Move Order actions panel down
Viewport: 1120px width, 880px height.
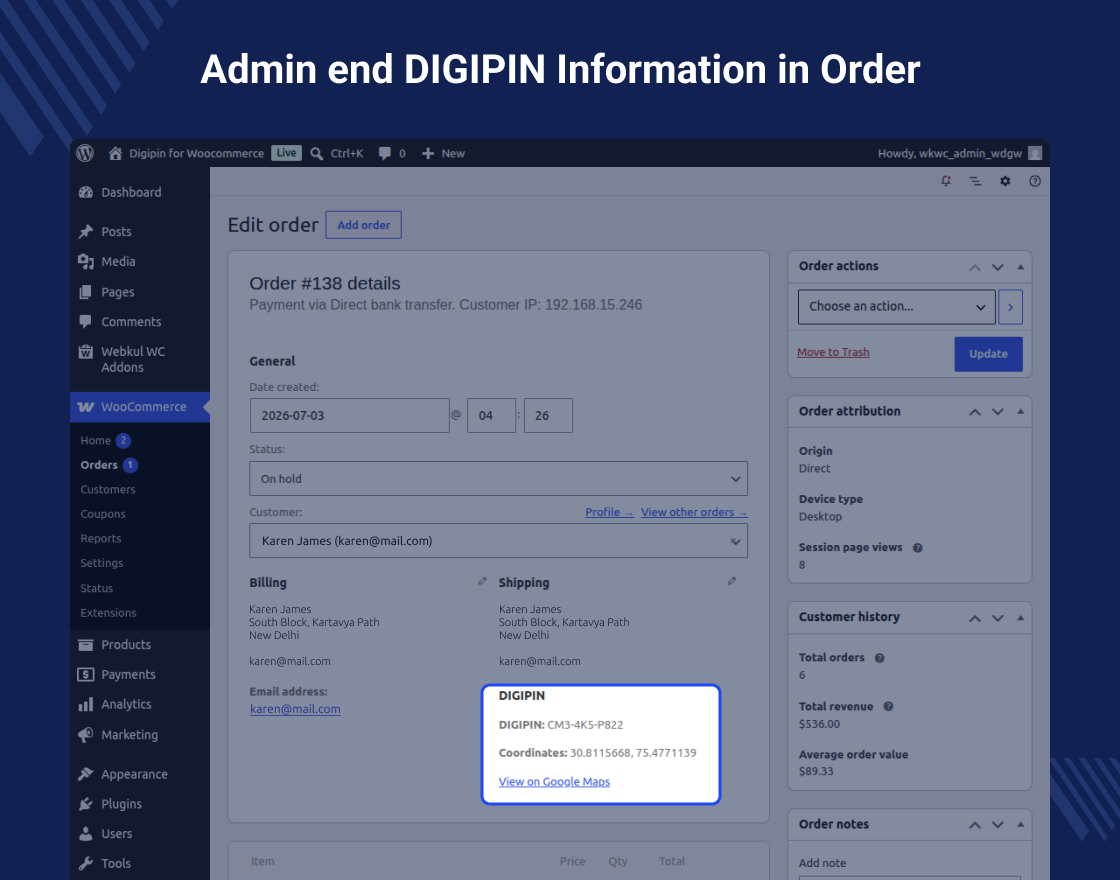pos(998,267)
